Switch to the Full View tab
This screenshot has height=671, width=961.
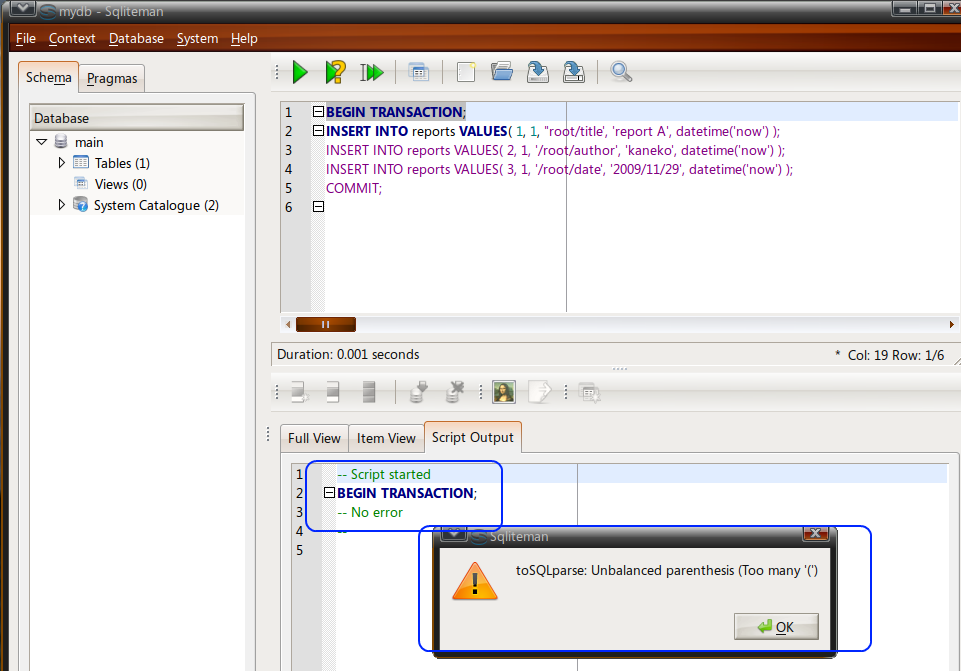pos(314,438)
